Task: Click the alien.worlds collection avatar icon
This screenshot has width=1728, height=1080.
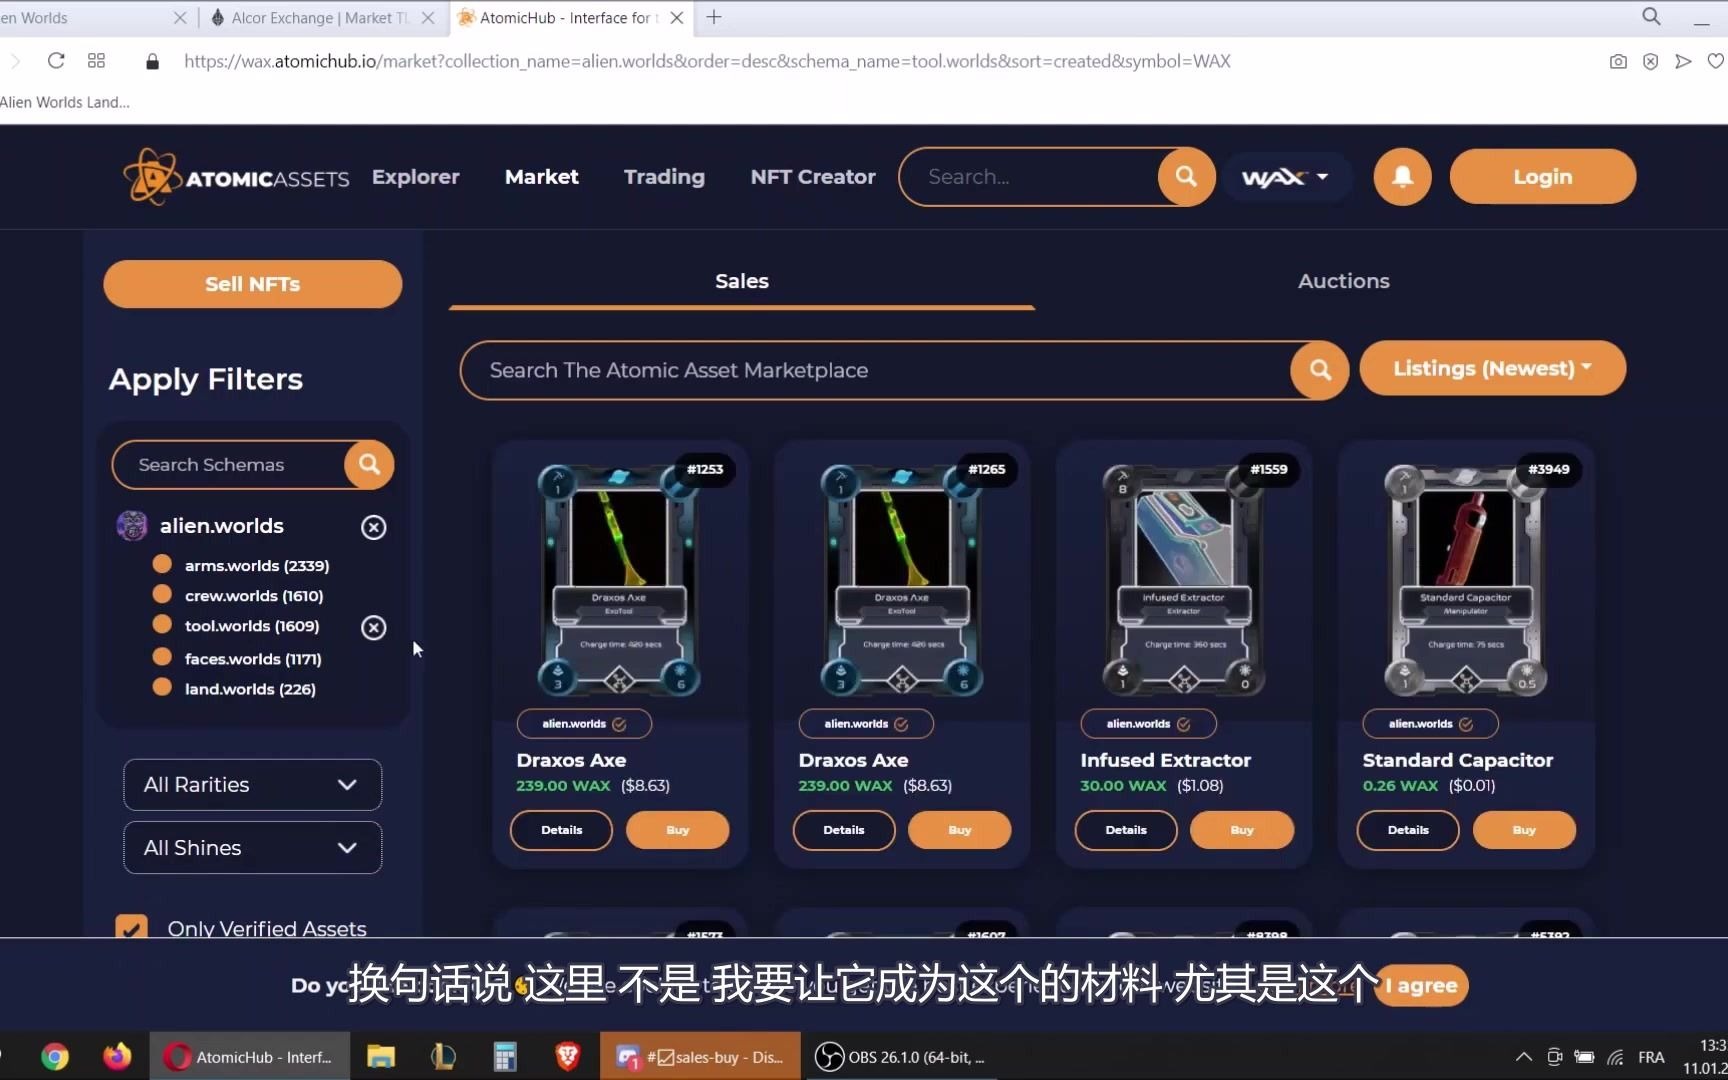Action: (132, 525)
